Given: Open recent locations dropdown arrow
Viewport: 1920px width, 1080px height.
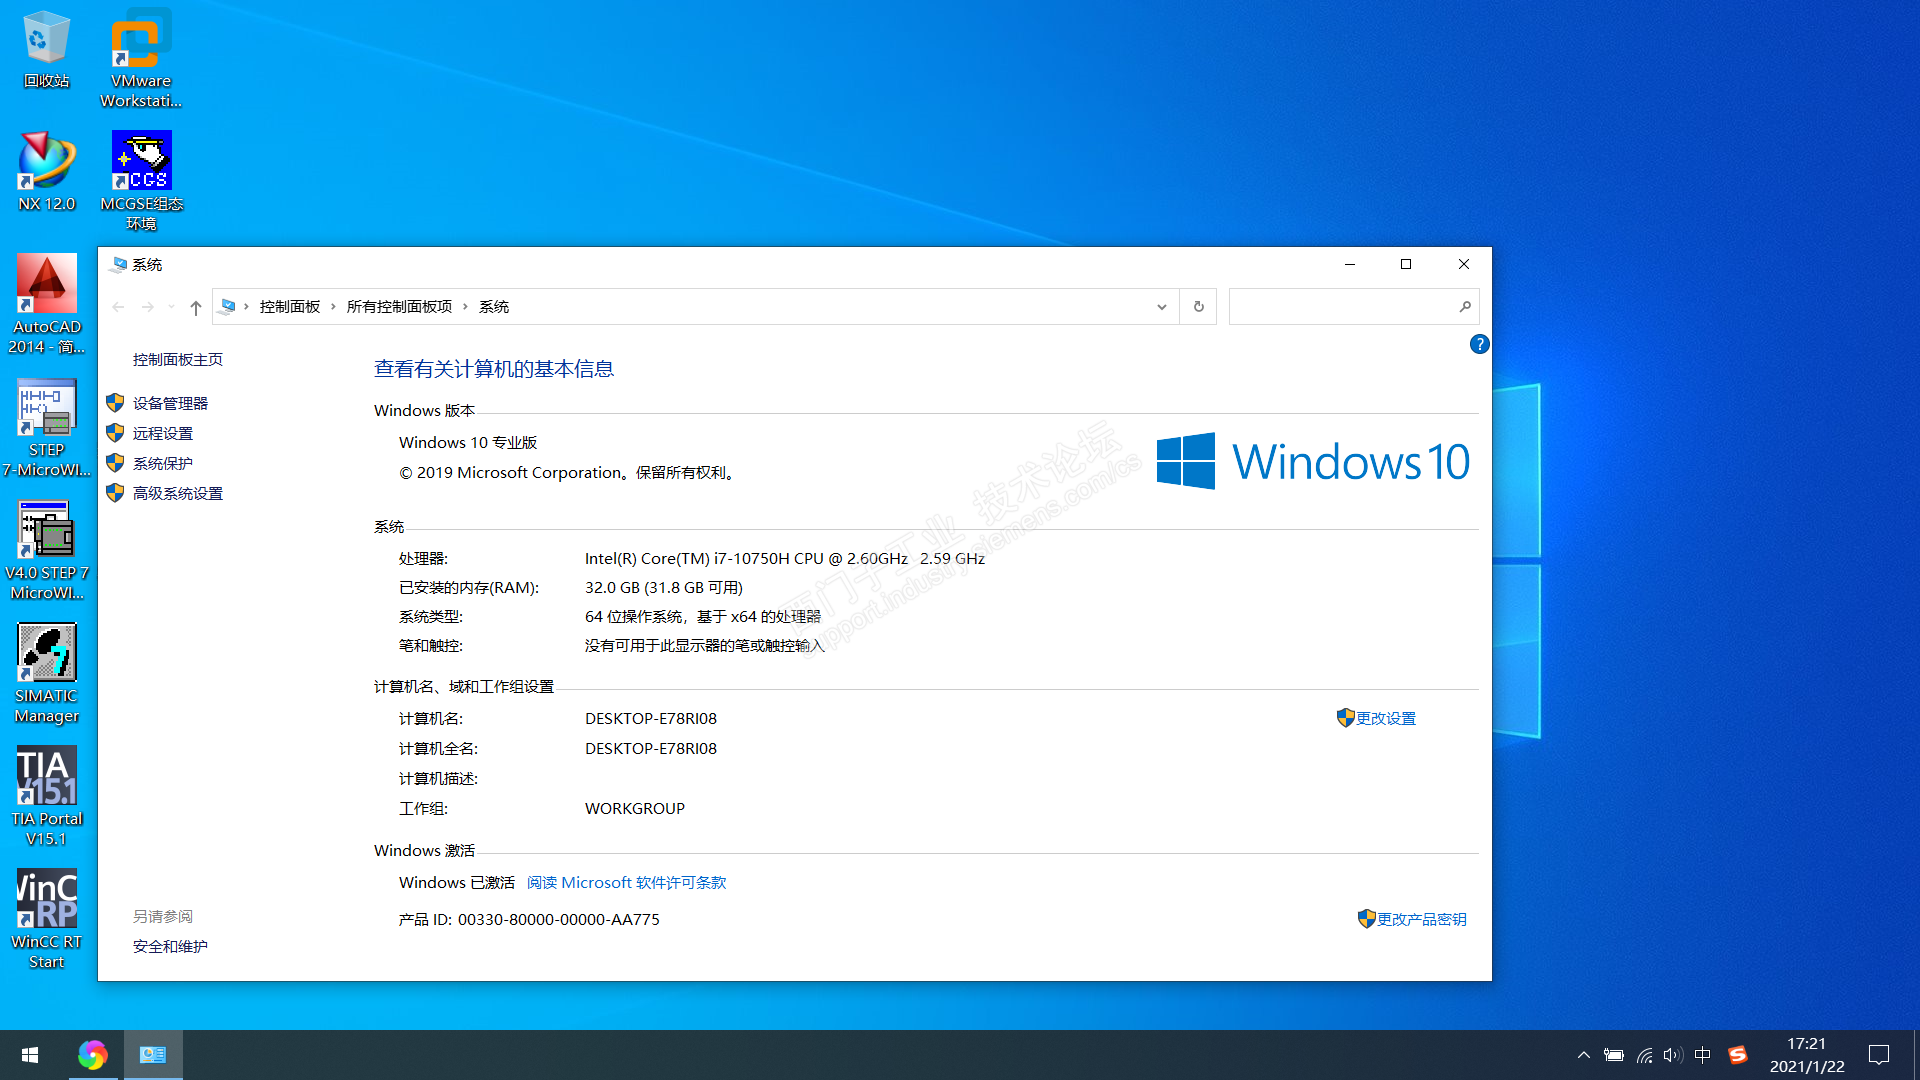Looking at the screenshot, I should pyautogui.click(x=171, y=307).
